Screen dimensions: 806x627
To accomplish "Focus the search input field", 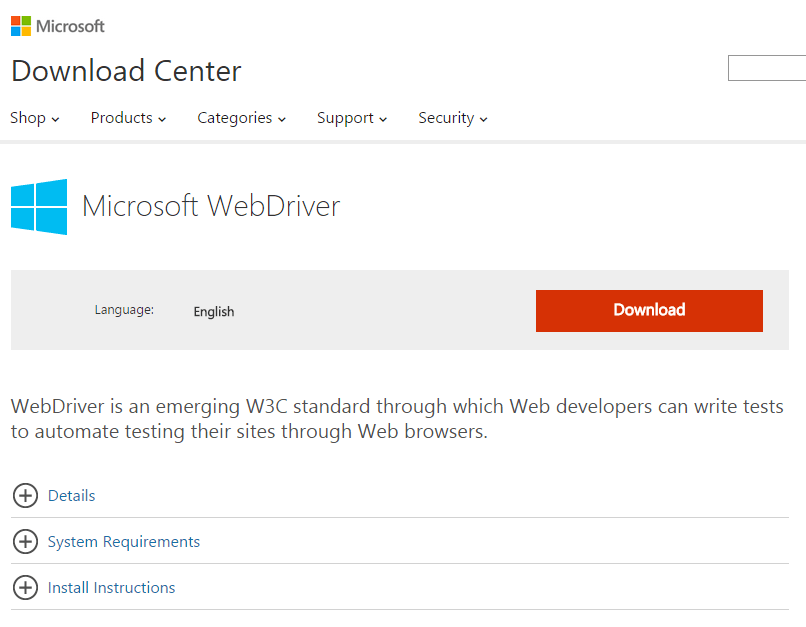I will point(767,68).
